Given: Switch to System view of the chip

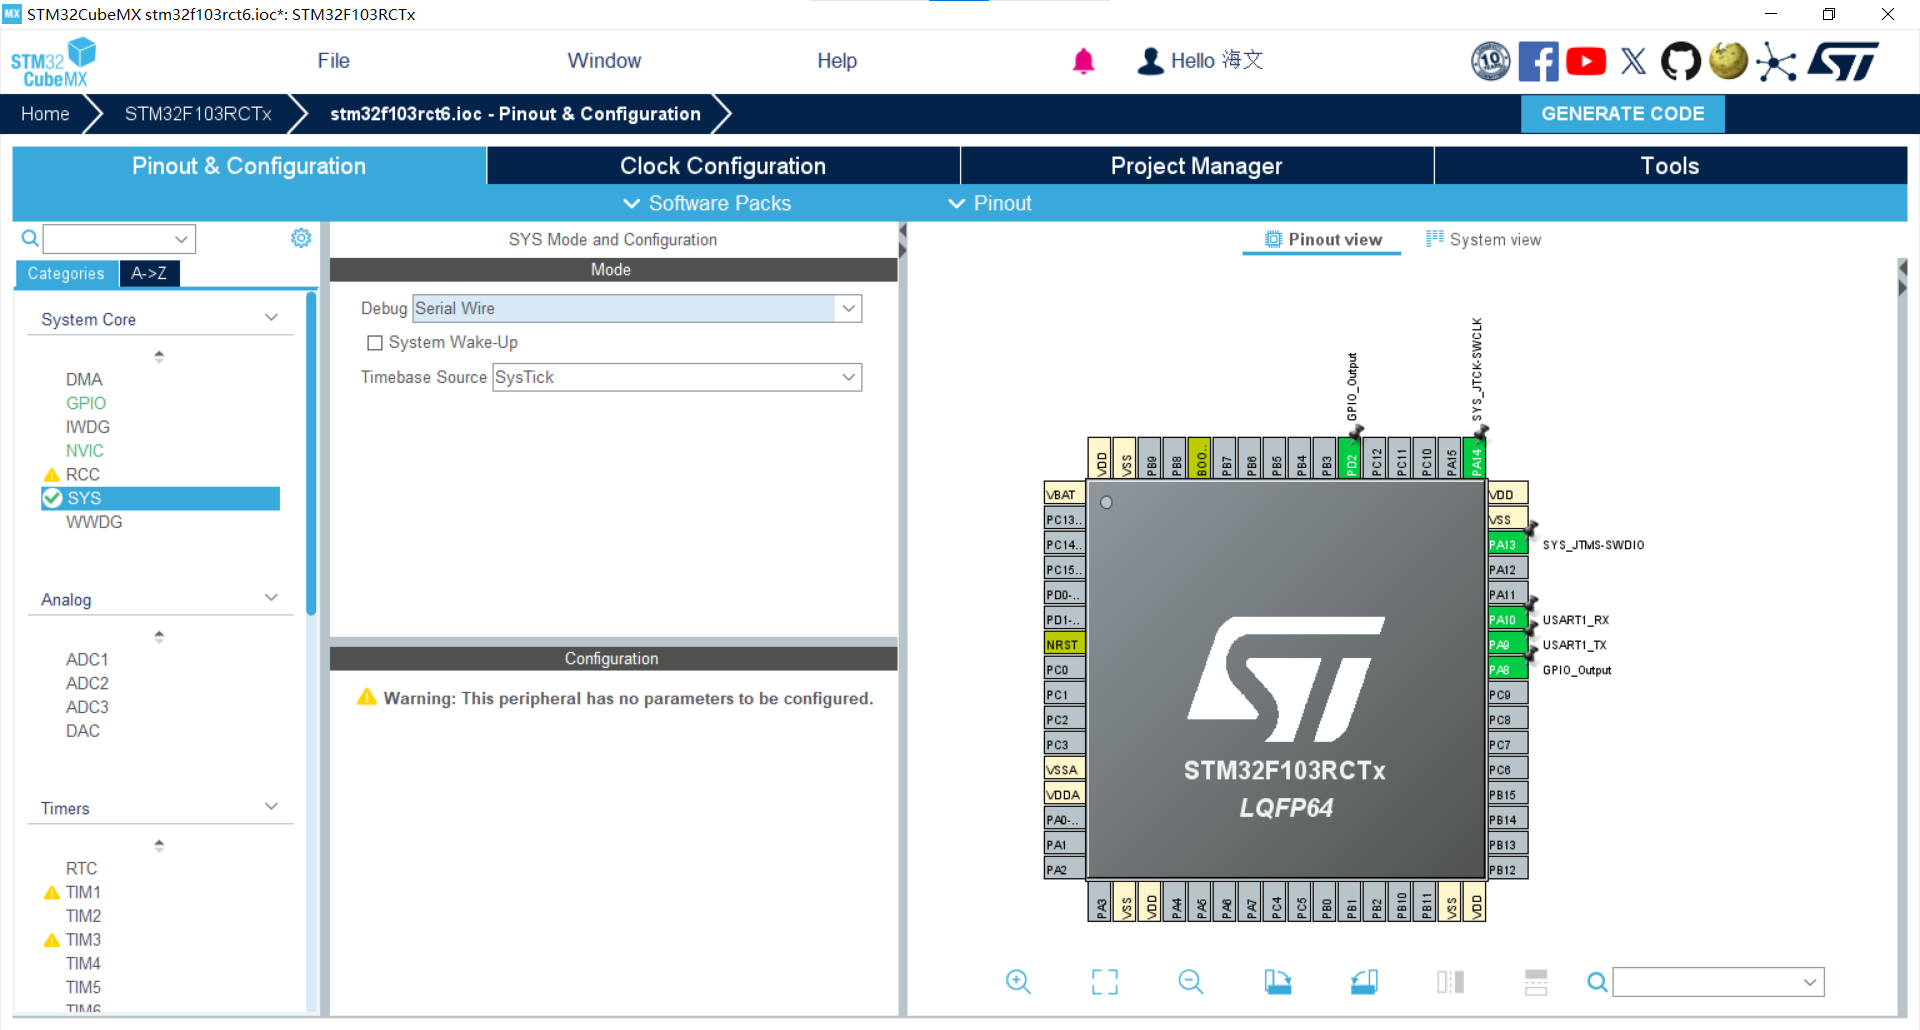Looking at the screenshot, I should [x=1483, y=239].
